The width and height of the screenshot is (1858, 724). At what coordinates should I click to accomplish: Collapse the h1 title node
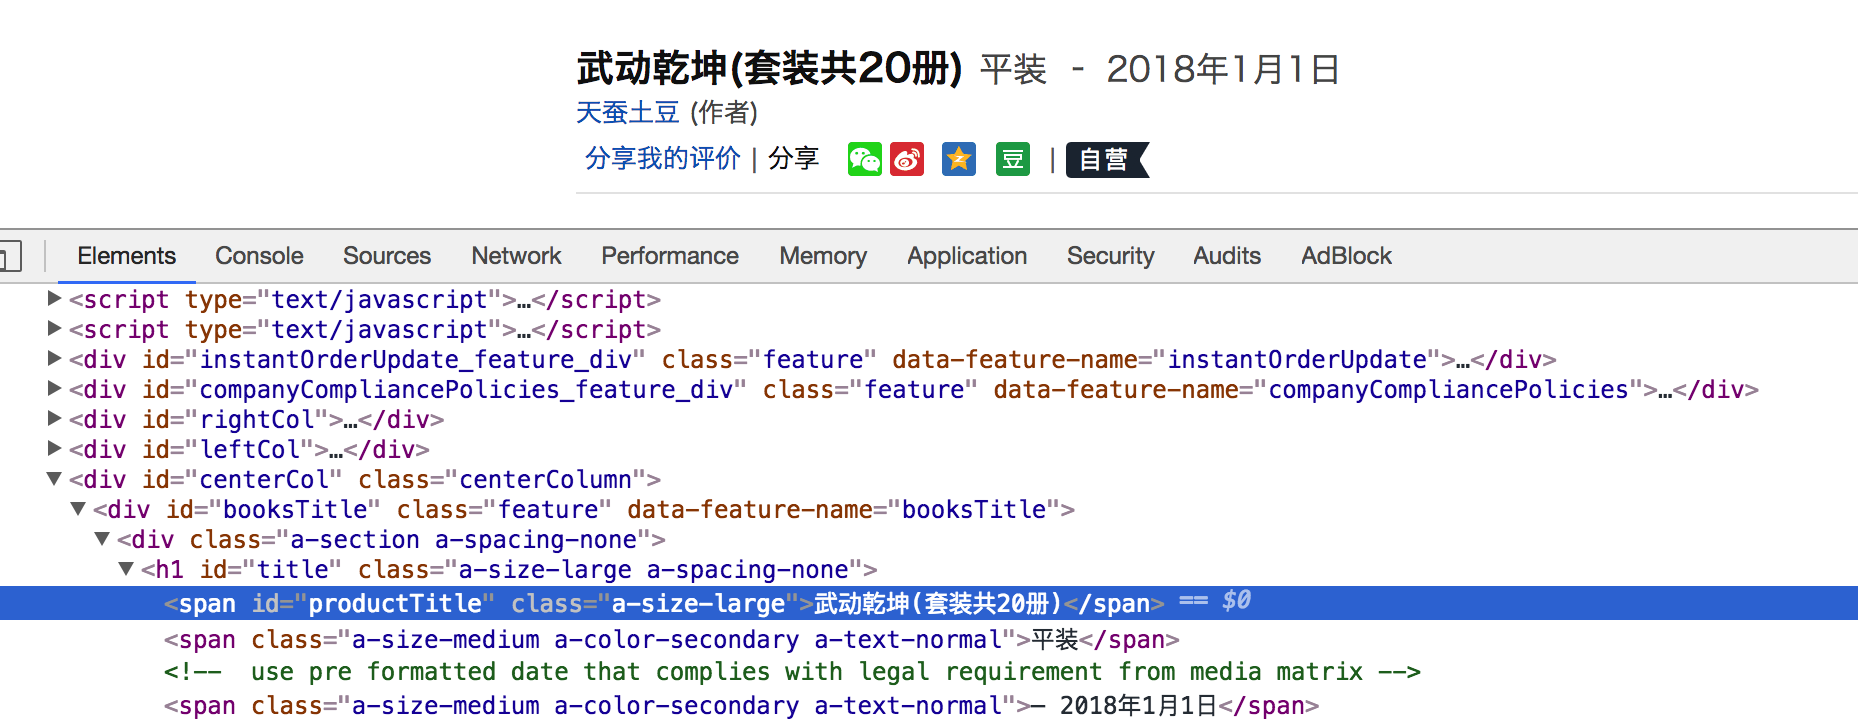click(126, 569)
